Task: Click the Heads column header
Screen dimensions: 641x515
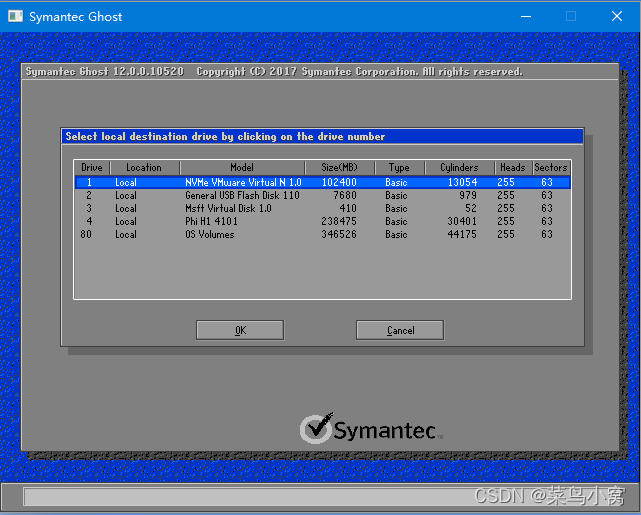Action: point(513,168)
